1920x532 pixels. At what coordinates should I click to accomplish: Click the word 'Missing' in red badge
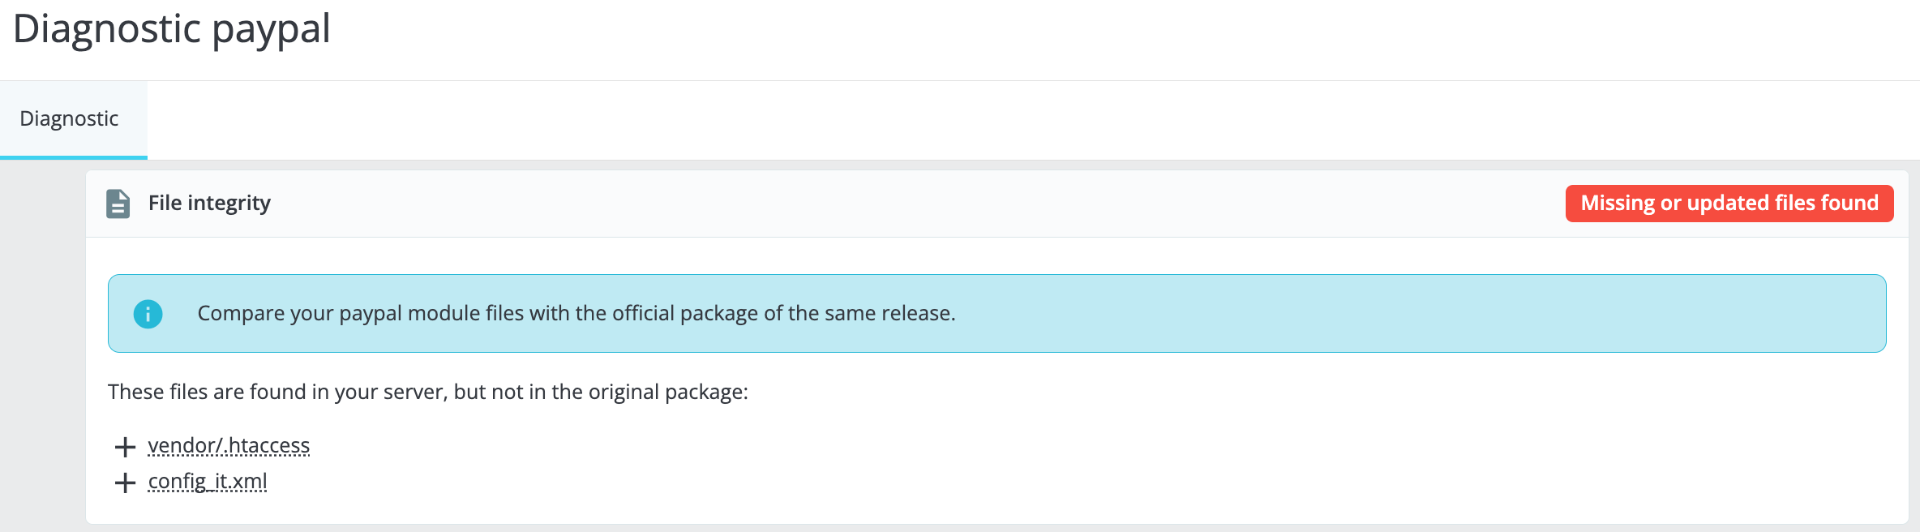click(x=1618, y=204)
